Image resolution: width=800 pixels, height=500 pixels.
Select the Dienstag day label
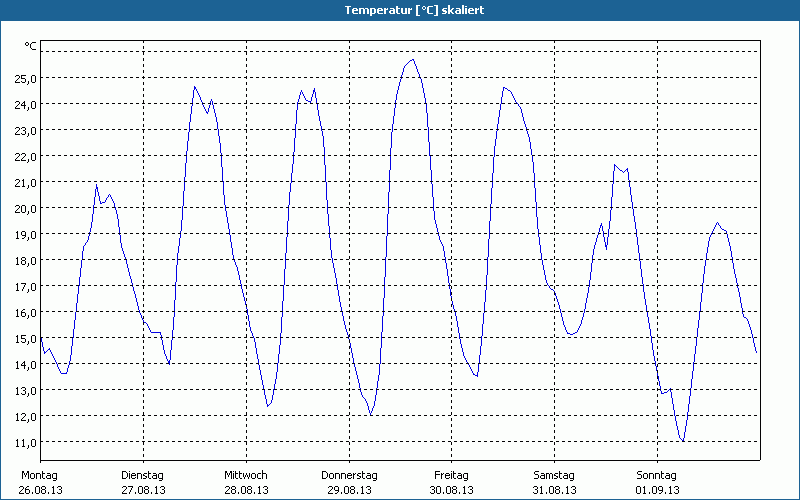pos(142,475)
